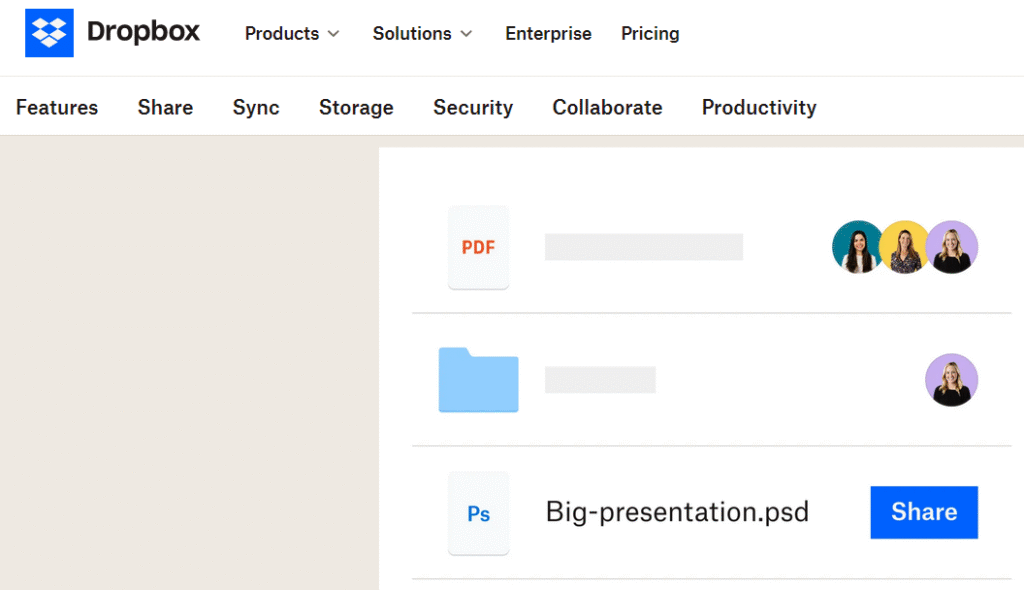1024x590 pixels.
Task: Switch to the Features tab
Action: [x=56, y=107]
